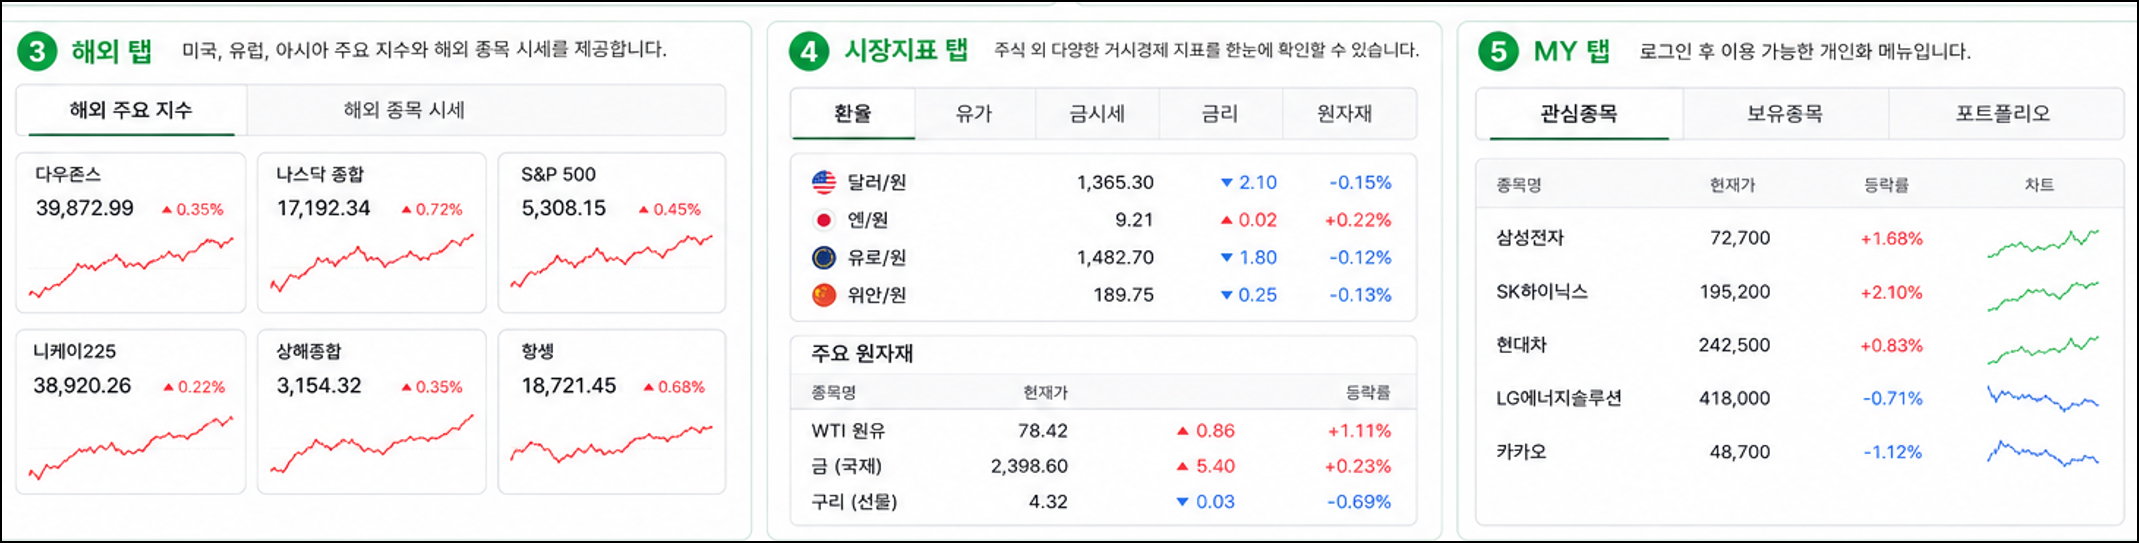
Task: Switch to the 금리 tab
Action: click(1220, 113)
